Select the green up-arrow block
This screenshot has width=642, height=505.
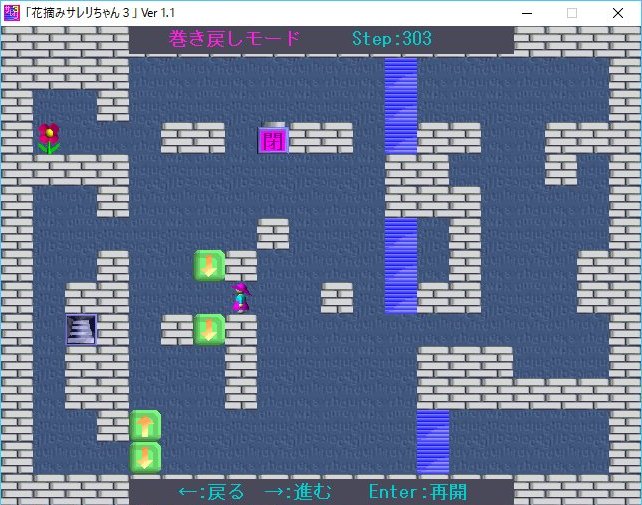point(145,426)
